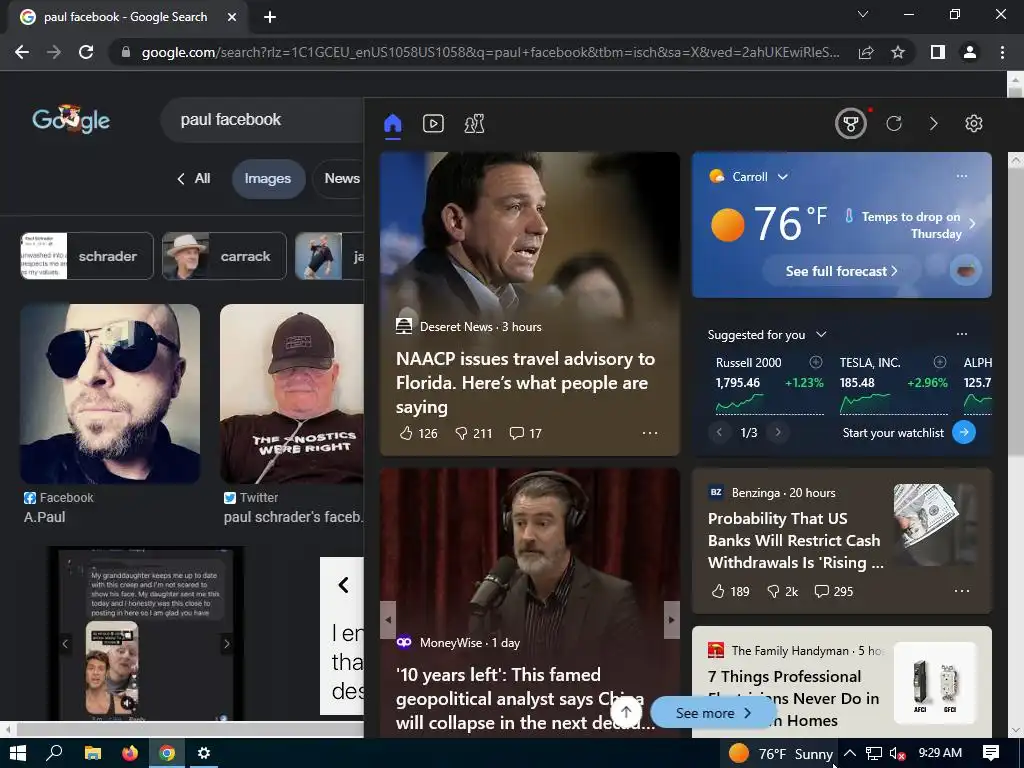This screenshot has width=1024, height=768.
Task: Bookmark this page with the star icon
Action: (x=898, y=52)
